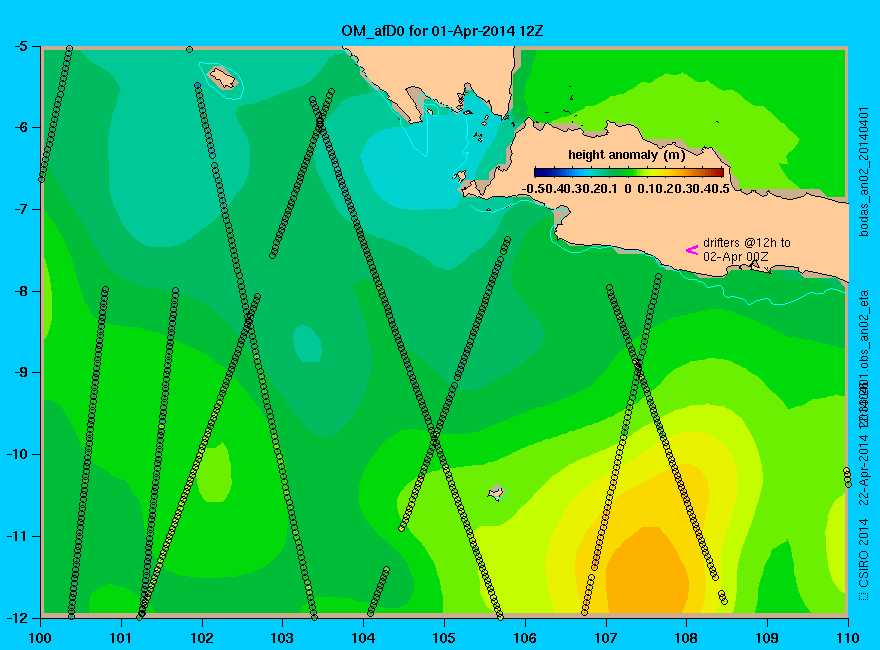Viewport: 880px width, 650px height.
Task: Click the altimeter track crossover near 107.4E, 9S
Action: click(638, 368)
